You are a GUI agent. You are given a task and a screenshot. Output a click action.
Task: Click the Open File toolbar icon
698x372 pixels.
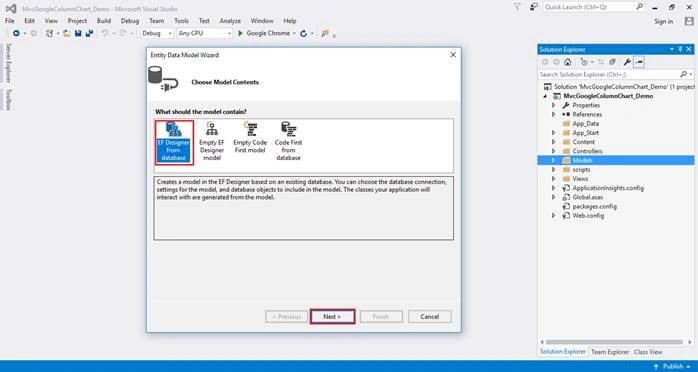click(67, 33)
